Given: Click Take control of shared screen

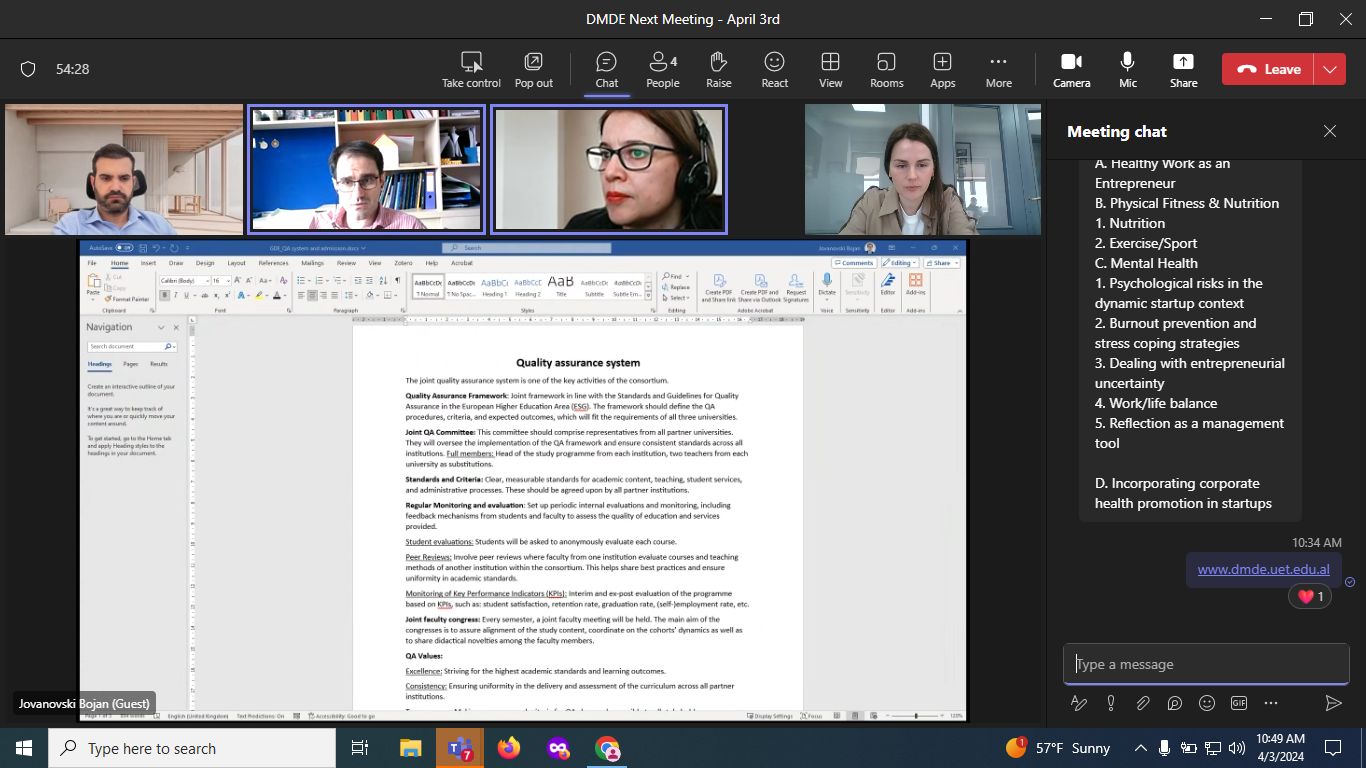Looking at the screenshot, I should pyautogui.click(x=471, y=69).
